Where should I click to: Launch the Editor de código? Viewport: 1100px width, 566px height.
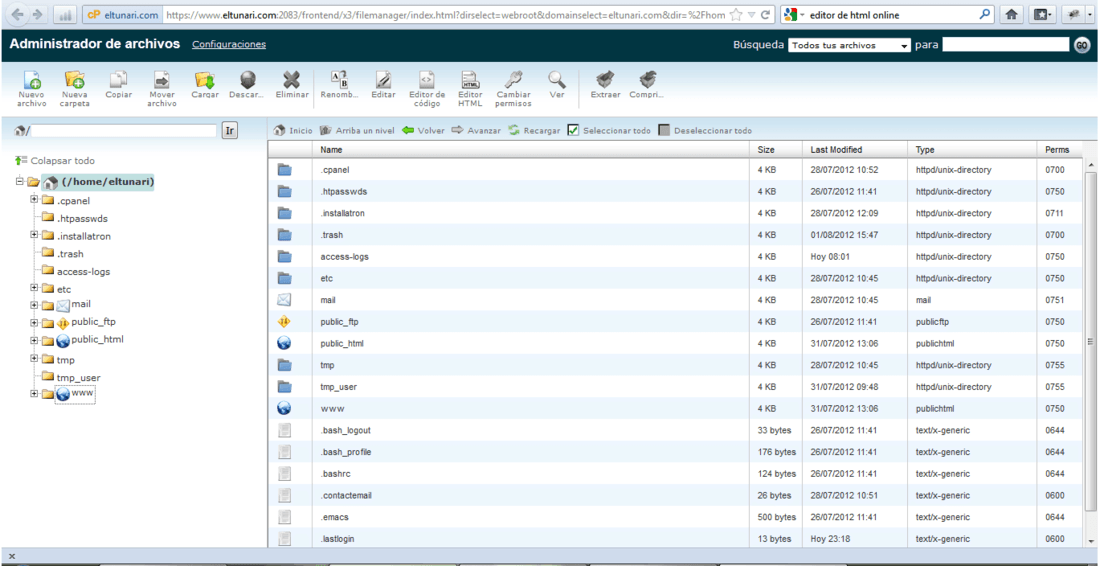pos(427,88)
